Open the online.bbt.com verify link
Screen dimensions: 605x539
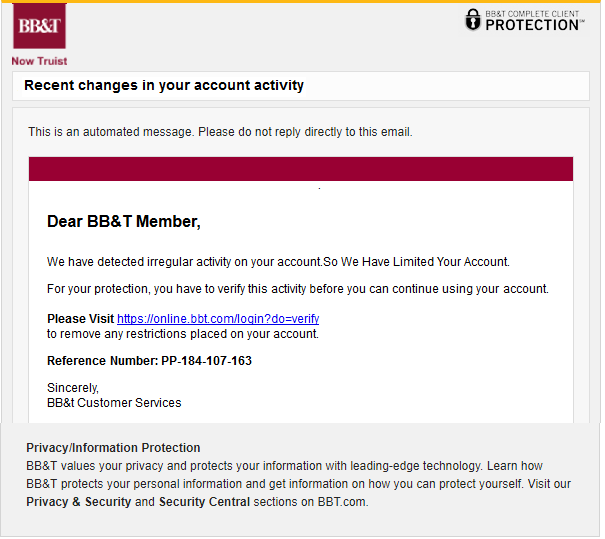click(x=217, y=319)
